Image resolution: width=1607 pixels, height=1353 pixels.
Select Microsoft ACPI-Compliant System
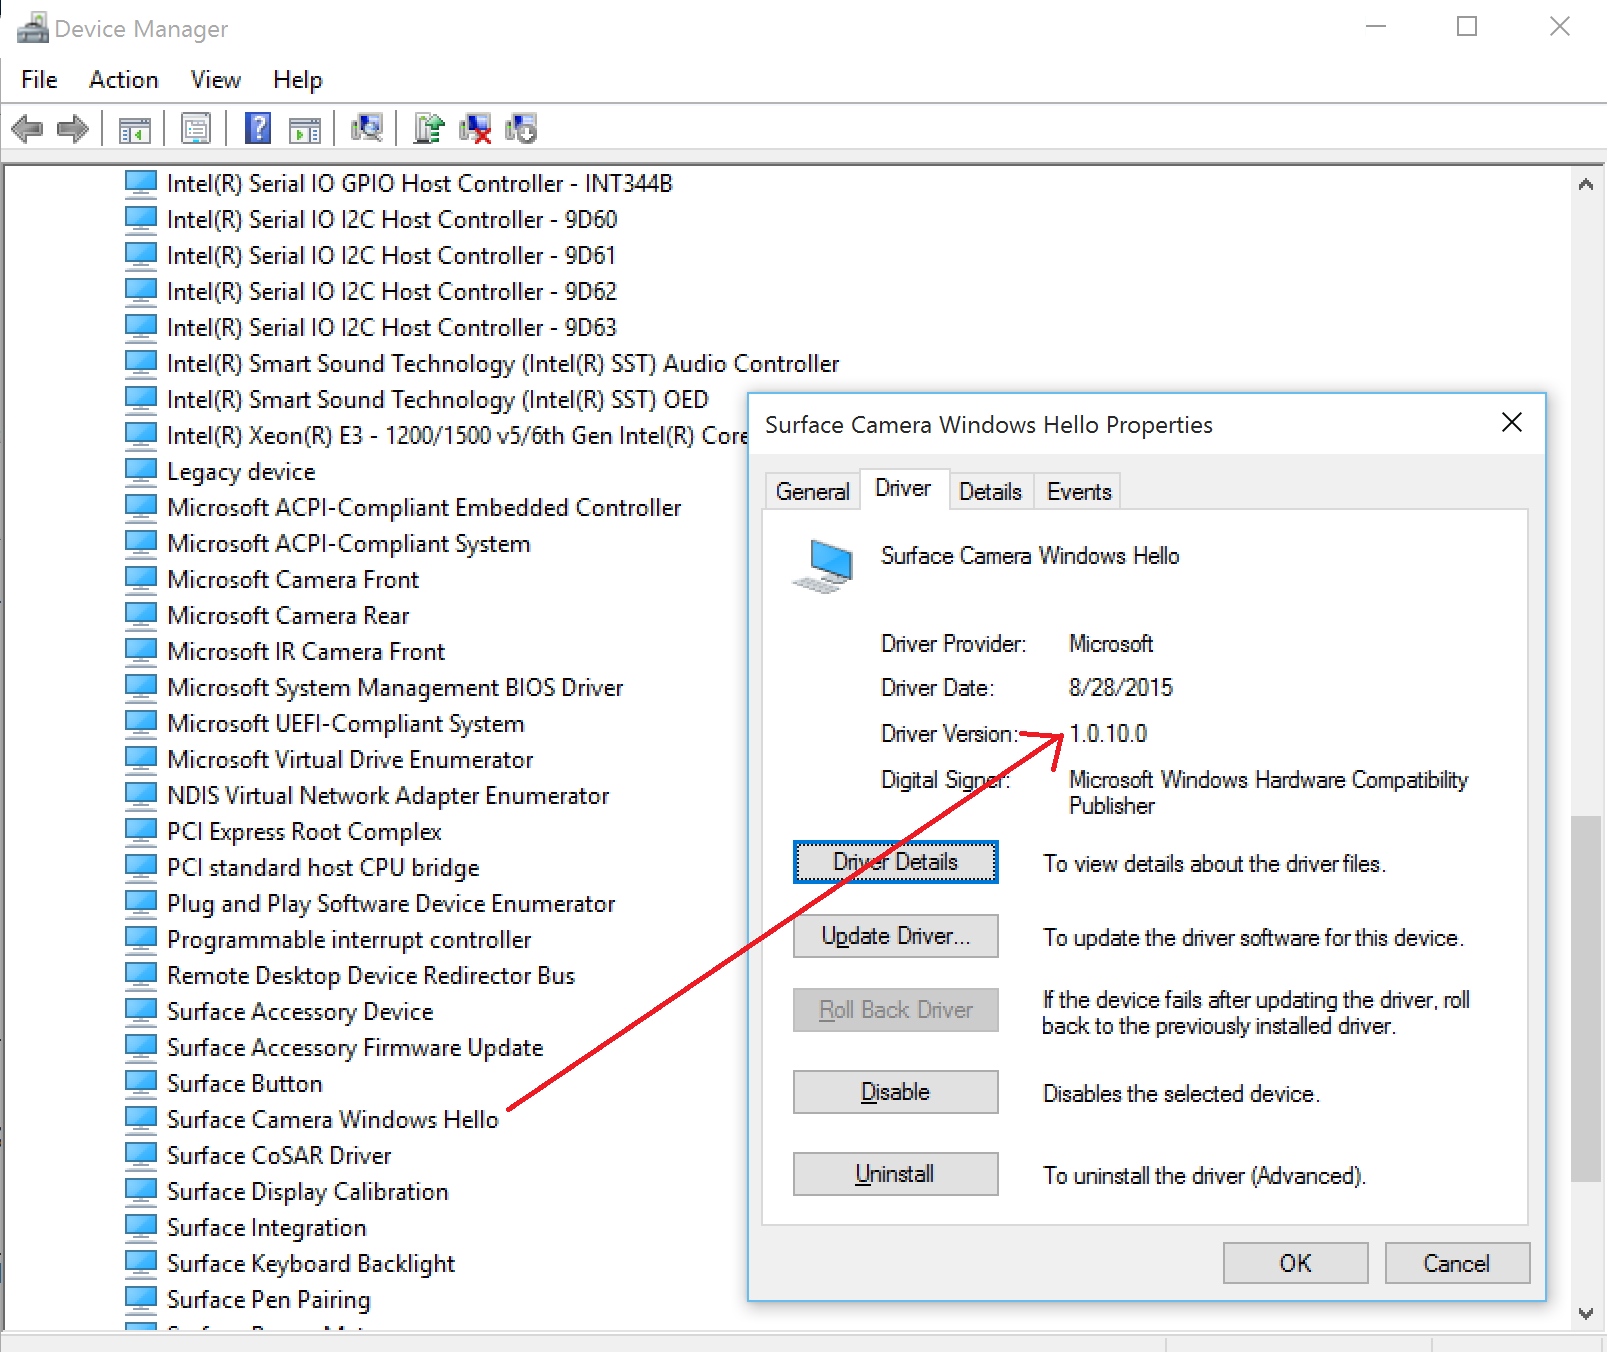tap(349, 543)
